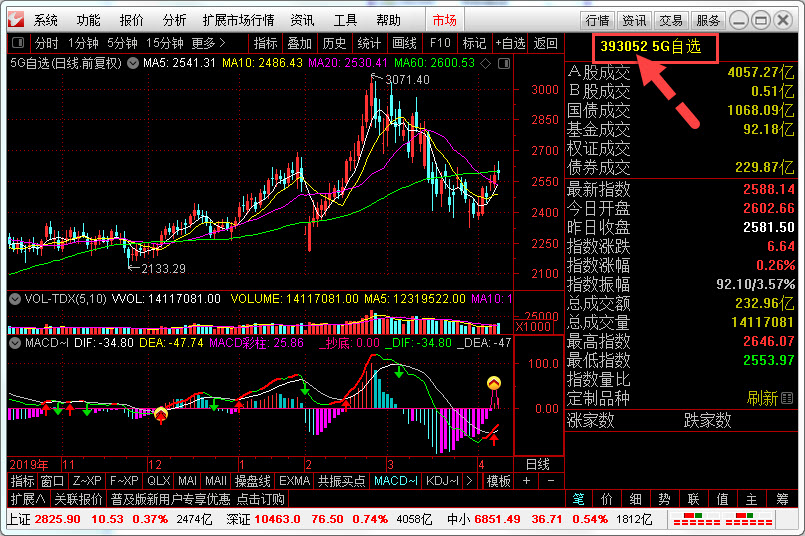Image resolution: width=805 pixels, height=536 pixels.
Task: Click the 服务 button
Action: pyautogui.click(x=708, y=21)
